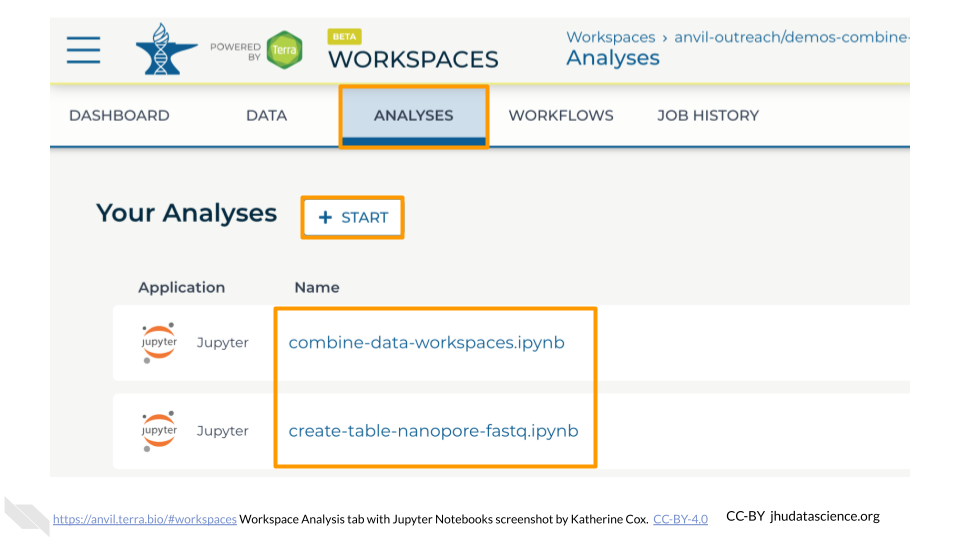Open the WORKFLOWS tab
The height and width of the screenshot is (540, 960).
point(561,116)
